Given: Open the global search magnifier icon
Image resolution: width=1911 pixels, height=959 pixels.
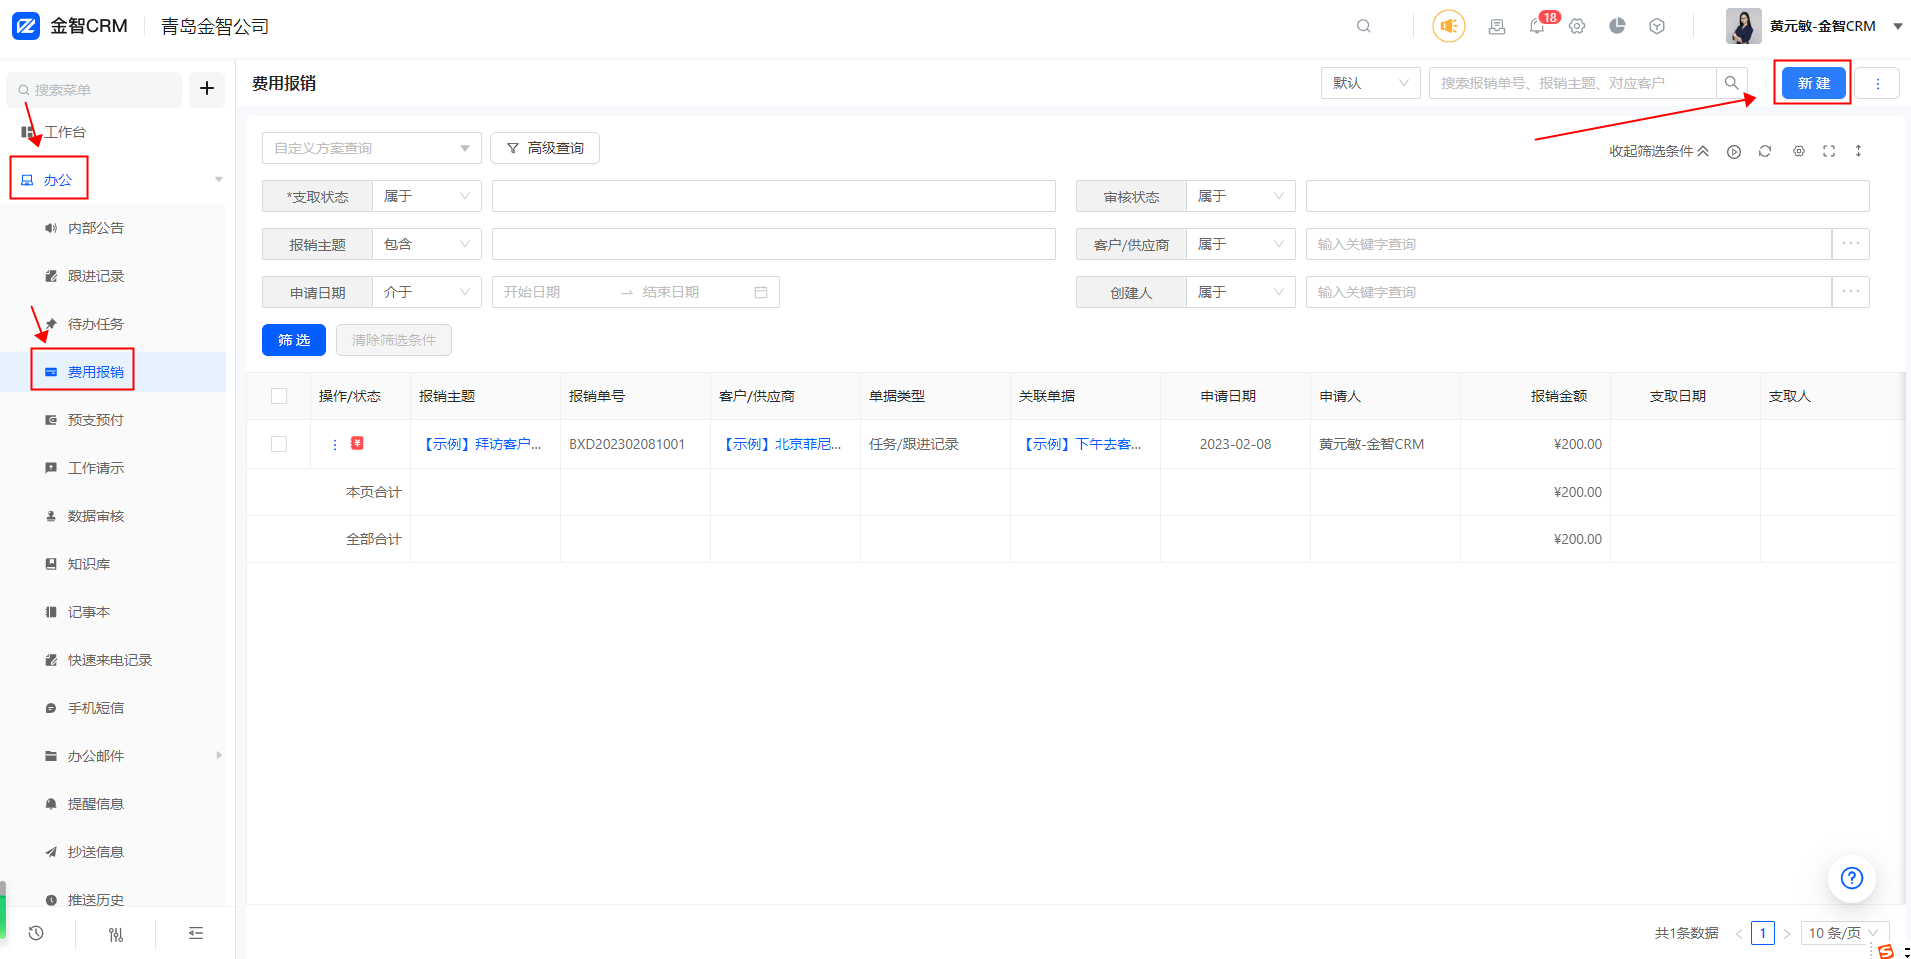Looking at the screenshot, I should (1364, 26).
